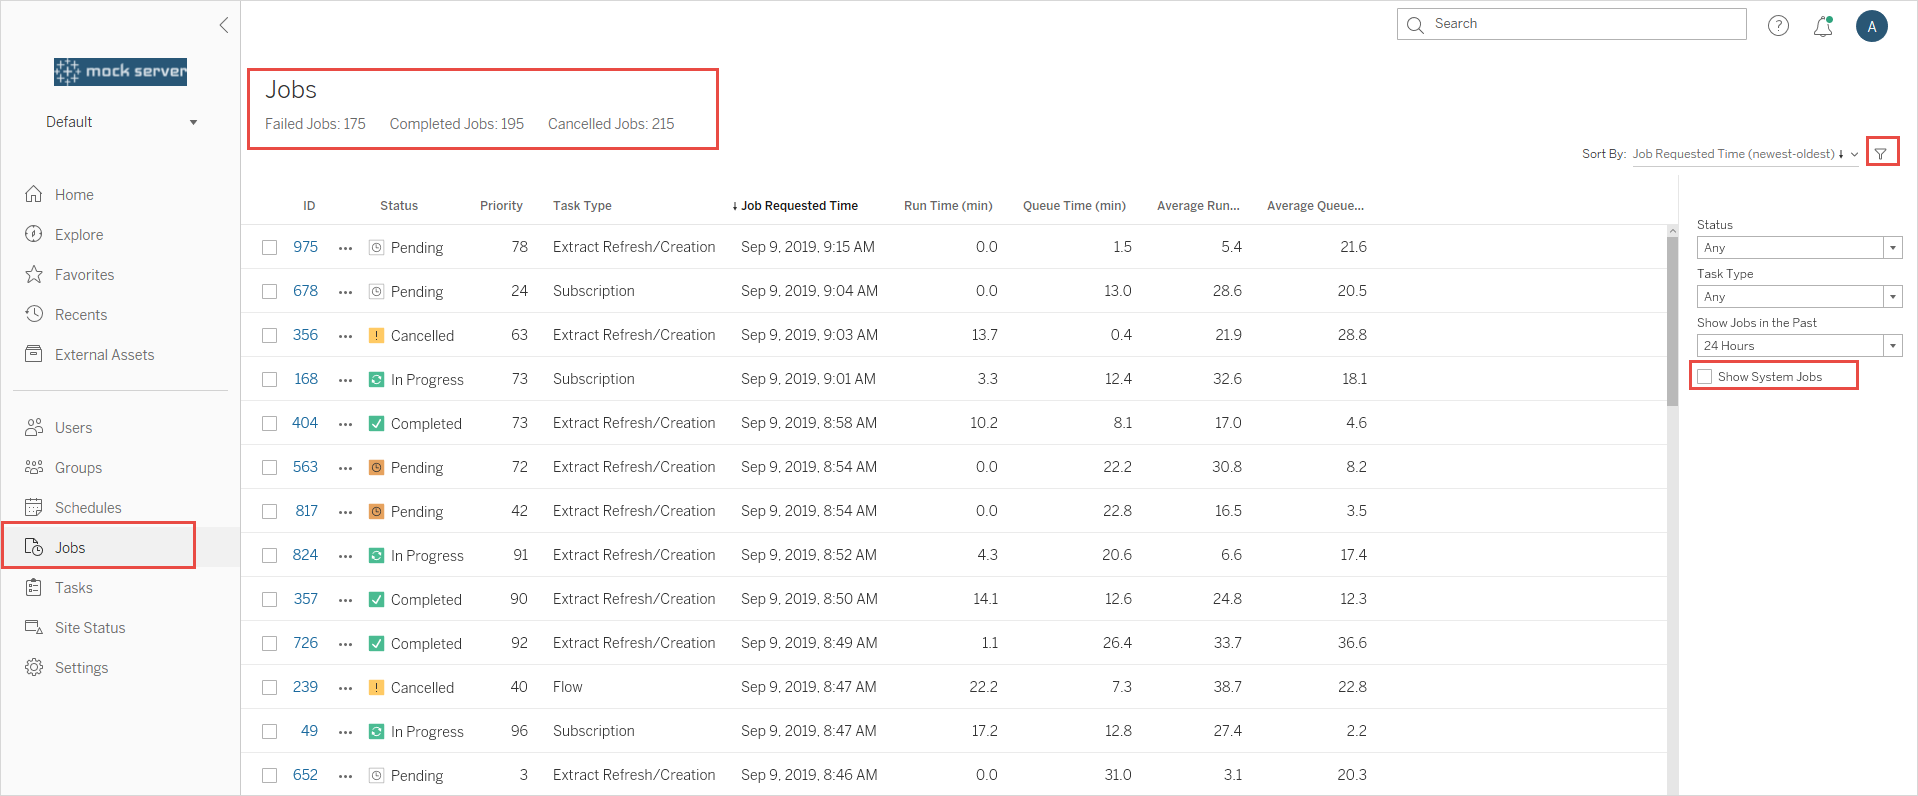Open actions ellipsis for job 975

346,248
